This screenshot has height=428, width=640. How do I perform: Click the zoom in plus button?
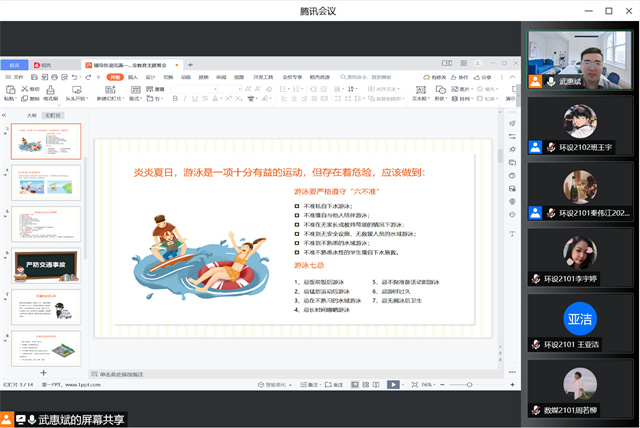click(x=512, y=384)
